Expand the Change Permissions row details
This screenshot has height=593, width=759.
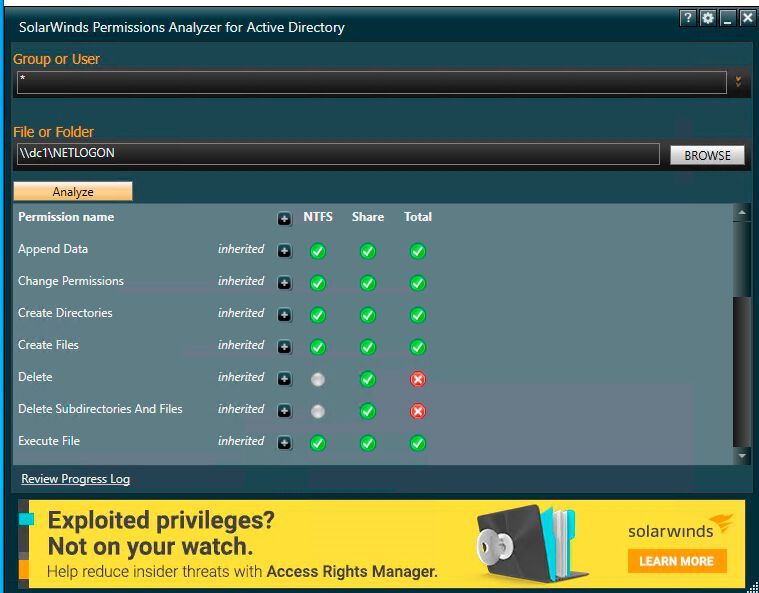point(284,283)
